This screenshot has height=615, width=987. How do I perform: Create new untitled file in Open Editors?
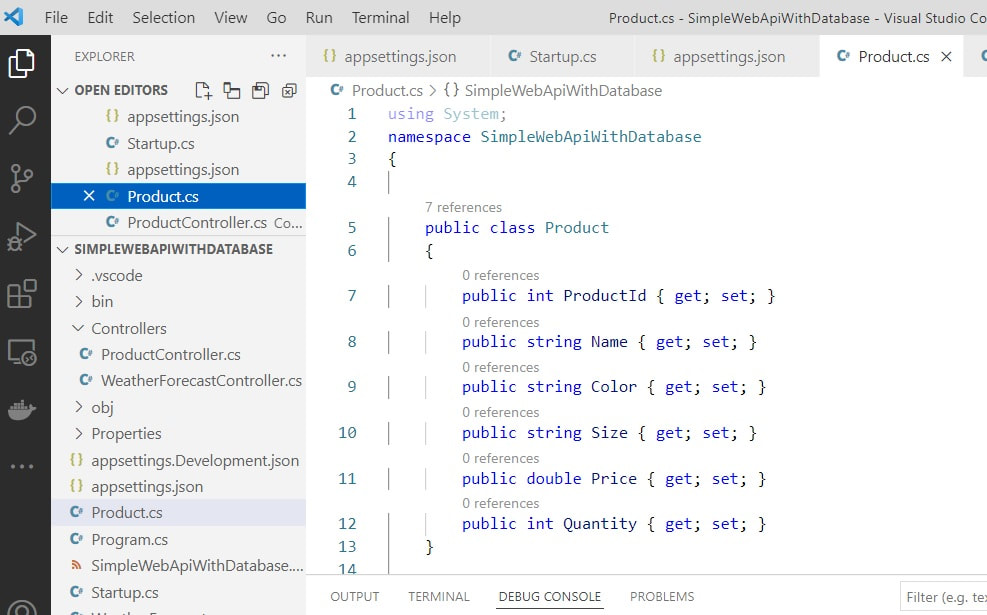pos(203,91)
